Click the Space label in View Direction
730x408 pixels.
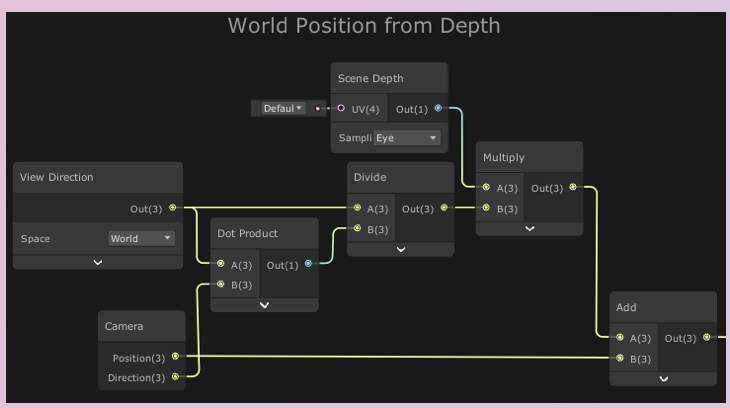[x=35, y=238]
